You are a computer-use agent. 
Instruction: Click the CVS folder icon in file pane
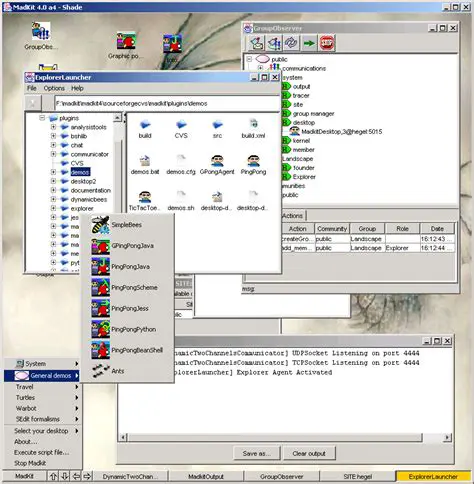181,125
